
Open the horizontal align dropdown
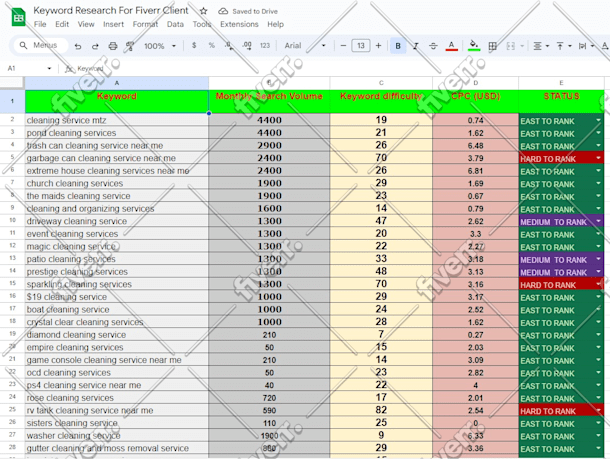pos(541,46)
